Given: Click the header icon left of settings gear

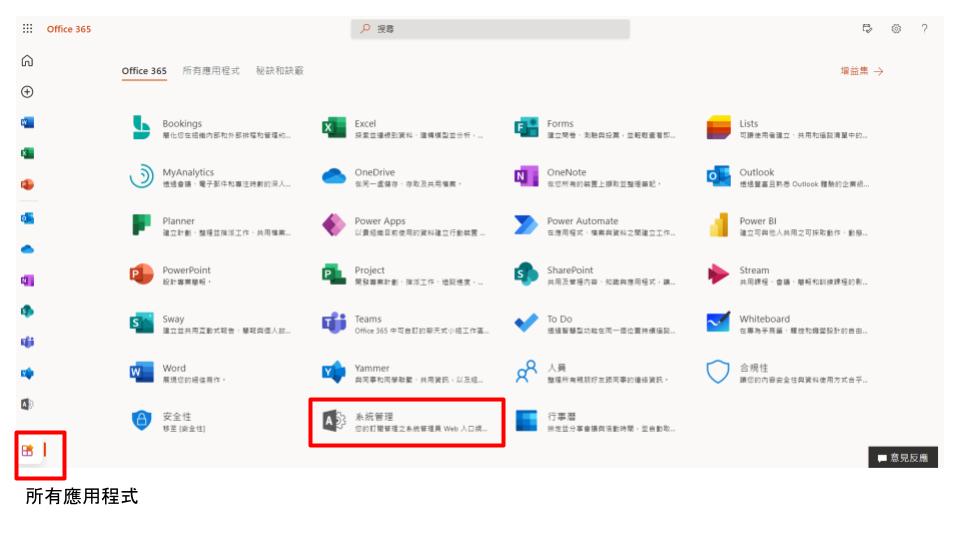Looking at the screenshot, I should 868,29.
